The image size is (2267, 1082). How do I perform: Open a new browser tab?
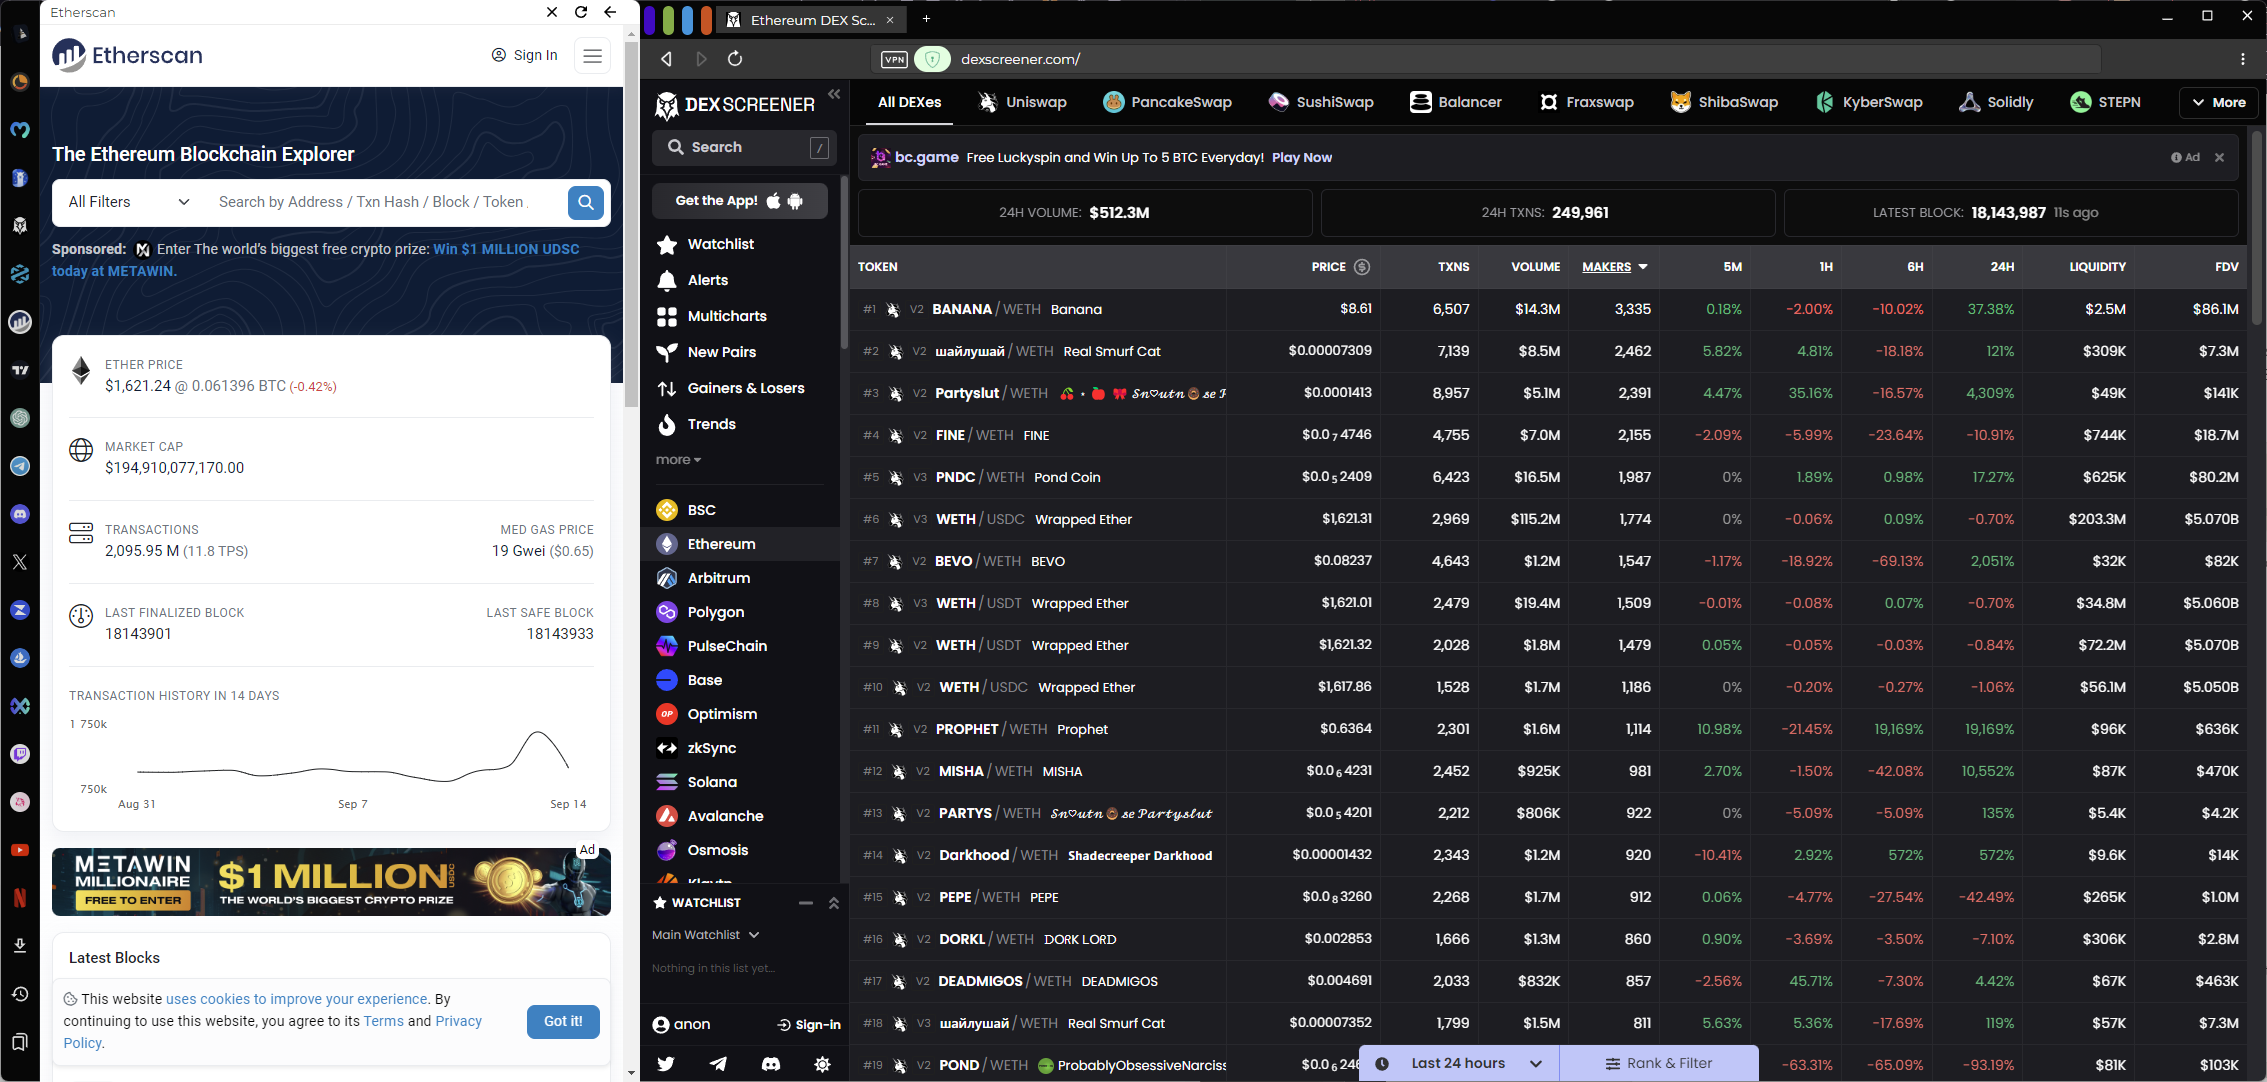tap(926, 19)
